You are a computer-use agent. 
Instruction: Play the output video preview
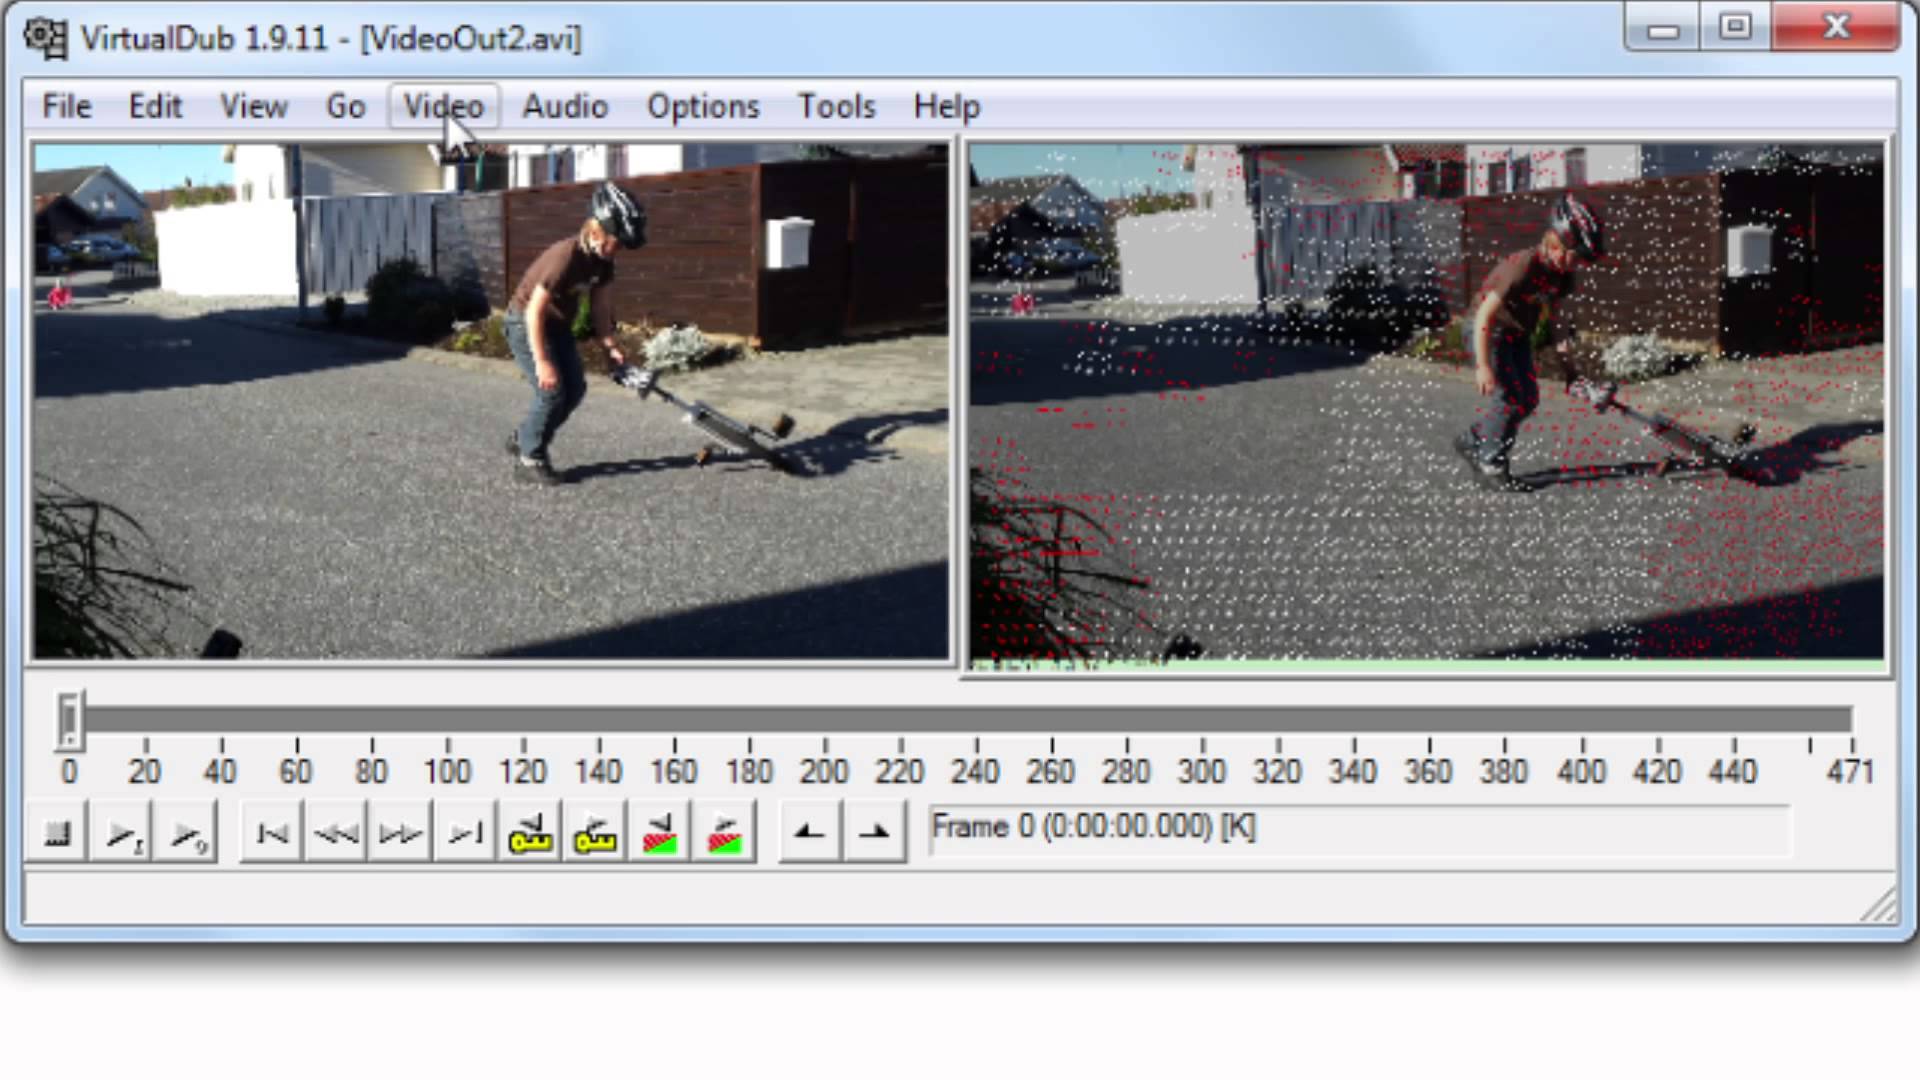pos(186,832)
